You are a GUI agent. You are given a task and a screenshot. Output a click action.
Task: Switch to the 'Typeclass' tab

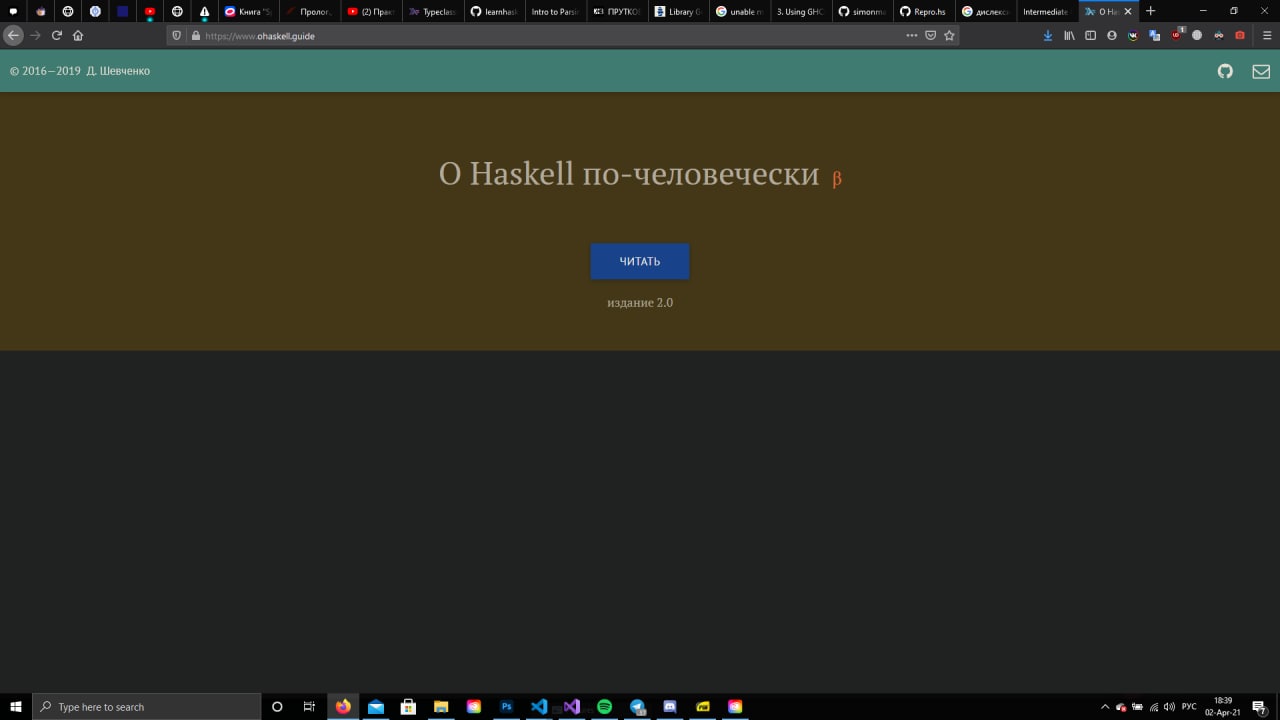431,11
